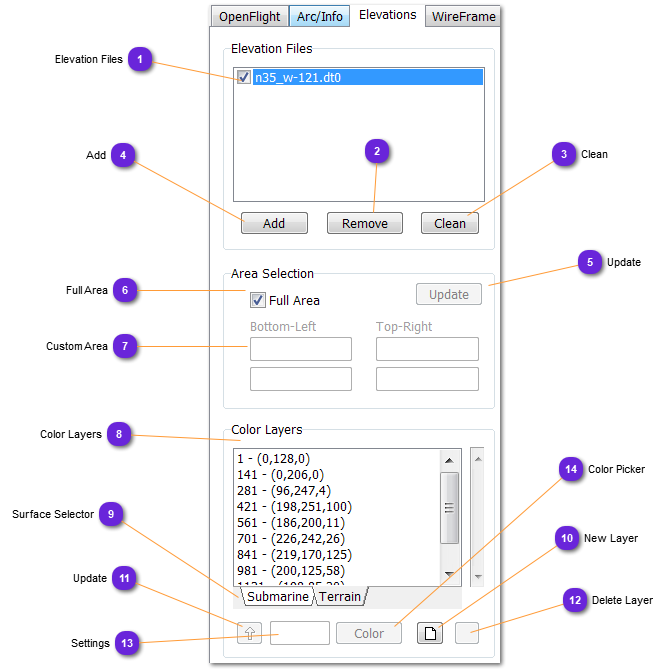This screenshot has width=669, height=672.
Task: Click the Add elevation file button
Action: point(274,223)
